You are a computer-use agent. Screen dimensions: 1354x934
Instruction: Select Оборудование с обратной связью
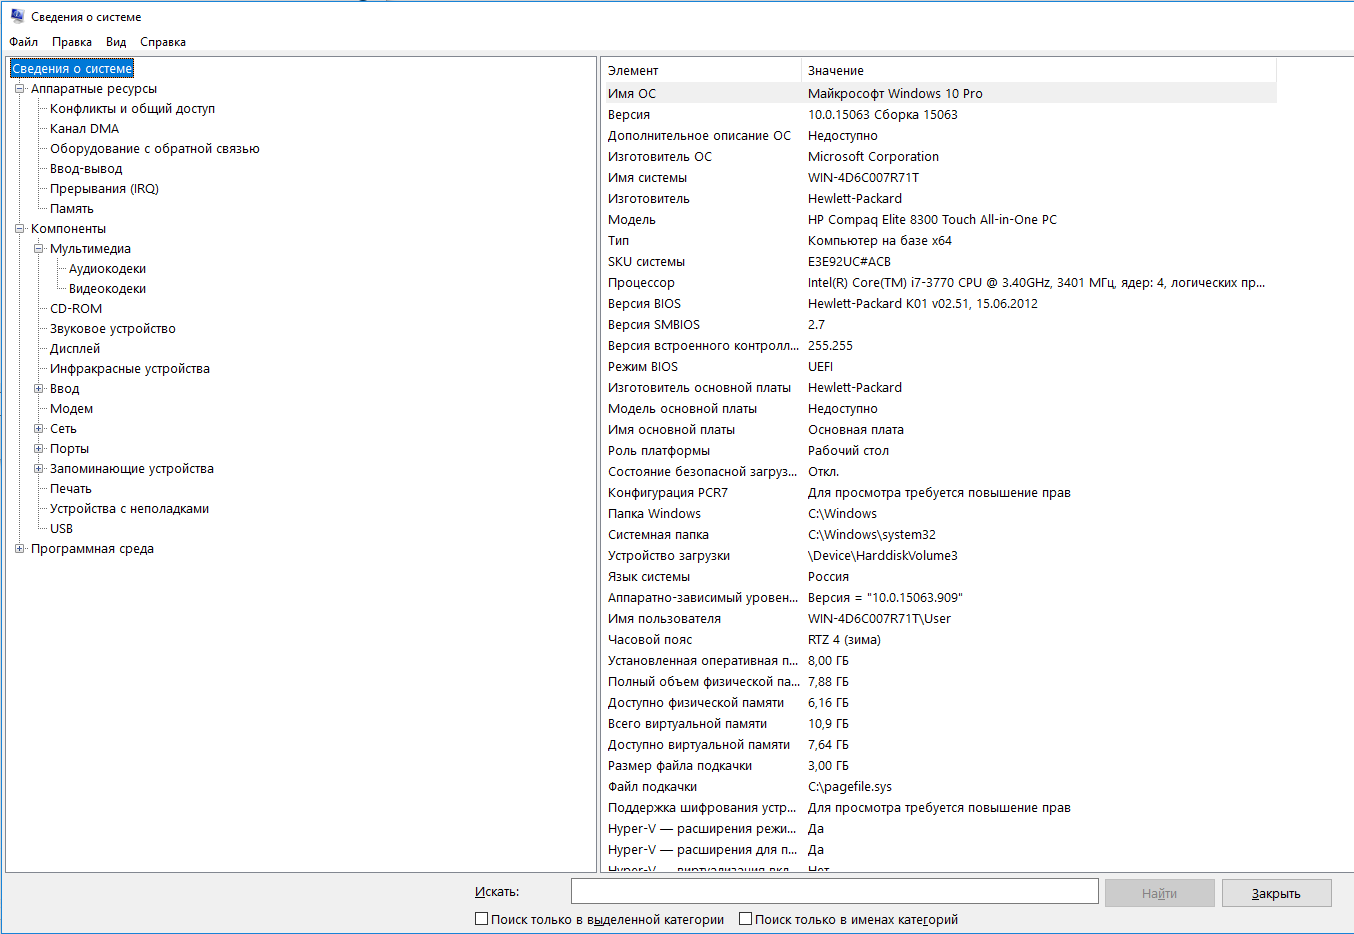(154, 149)
